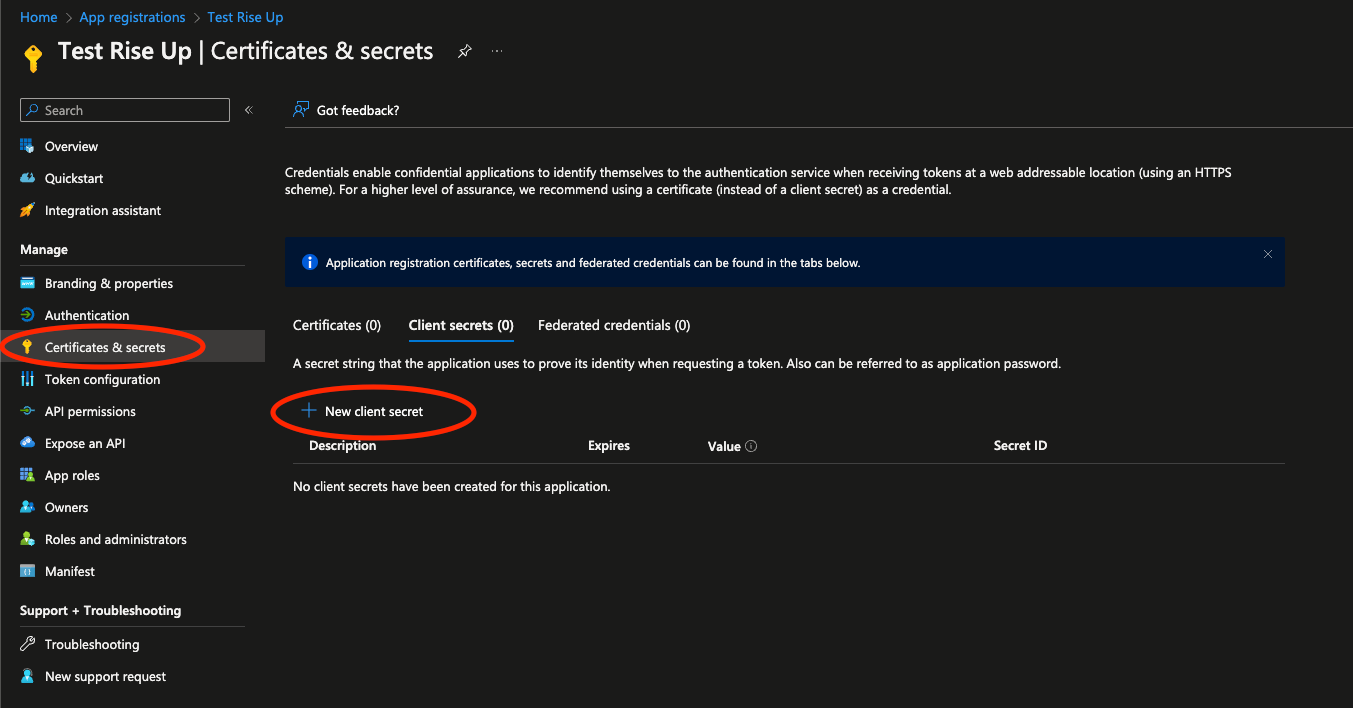Open Integration assistant
This screenshot has height=708, width=1353.
(x=103, y=210)
